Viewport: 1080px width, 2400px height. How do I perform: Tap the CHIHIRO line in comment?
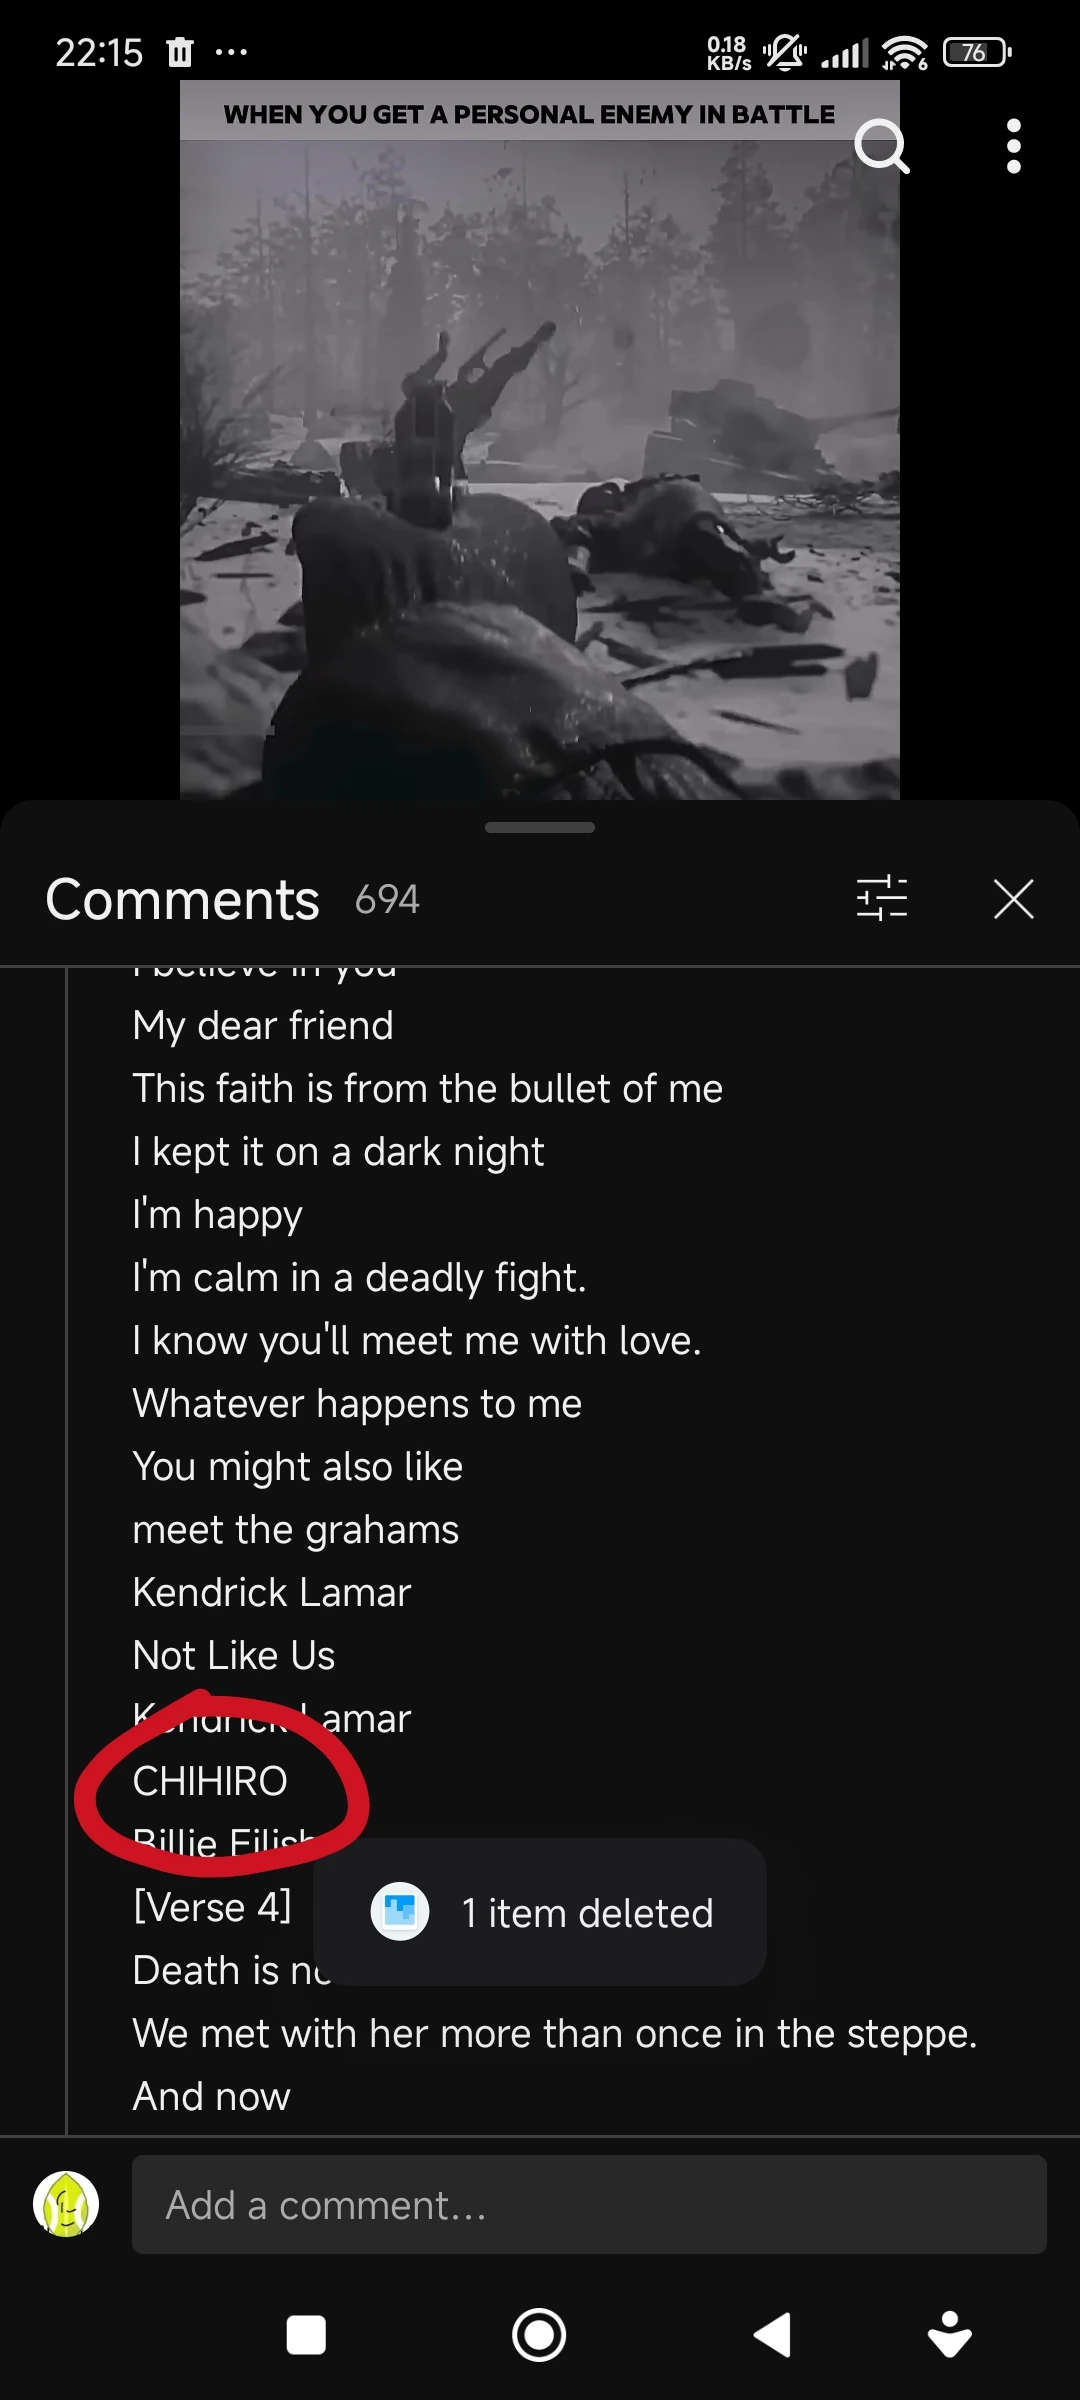pyautogui.click(x=210, y=1781)
